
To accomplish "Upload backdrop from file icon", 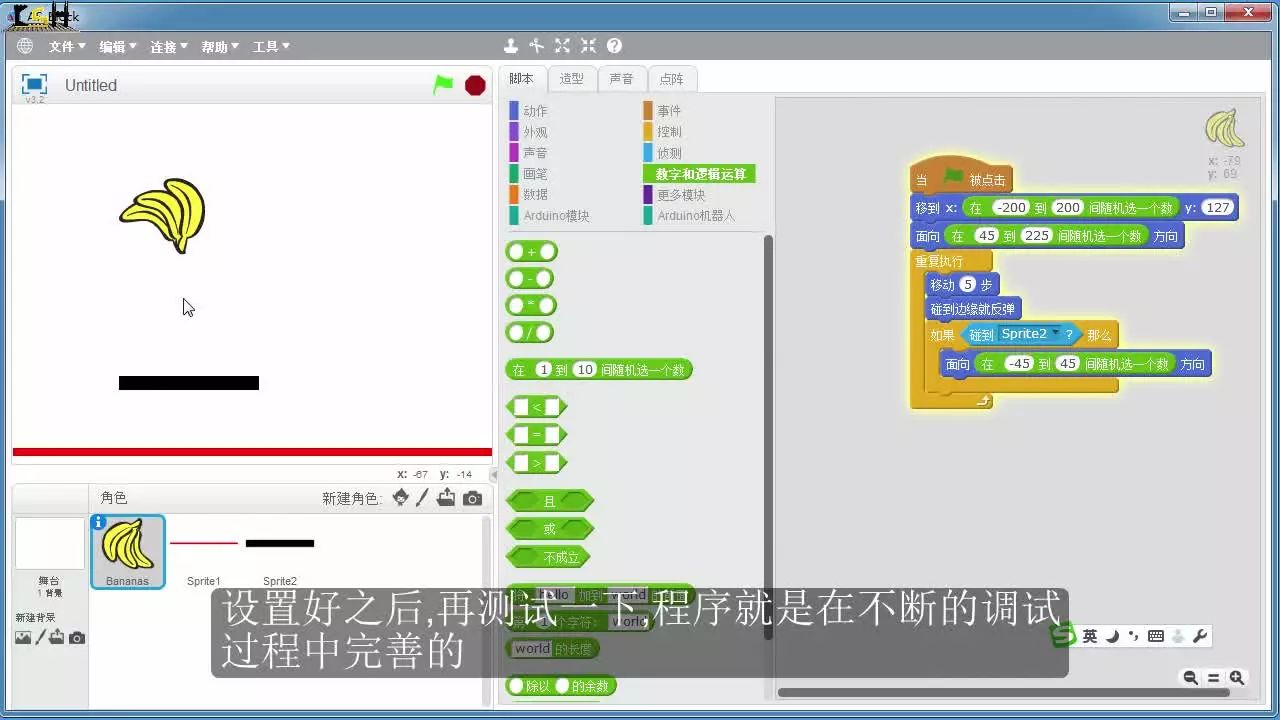I will click(x=57, y=638).
